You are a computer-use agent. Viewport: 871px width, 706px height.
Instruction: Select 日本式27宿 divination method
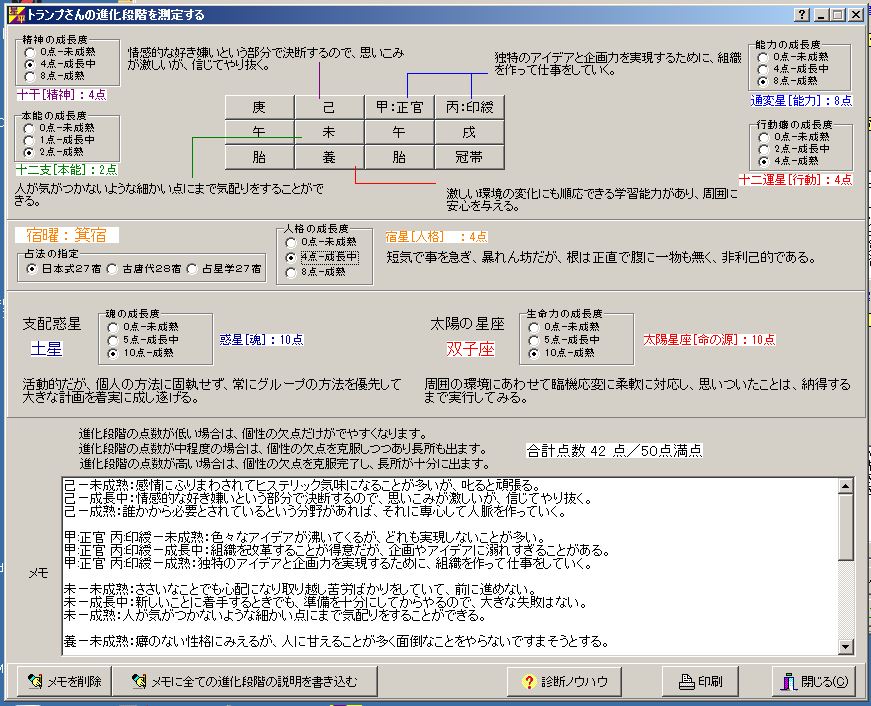point(32,269)
